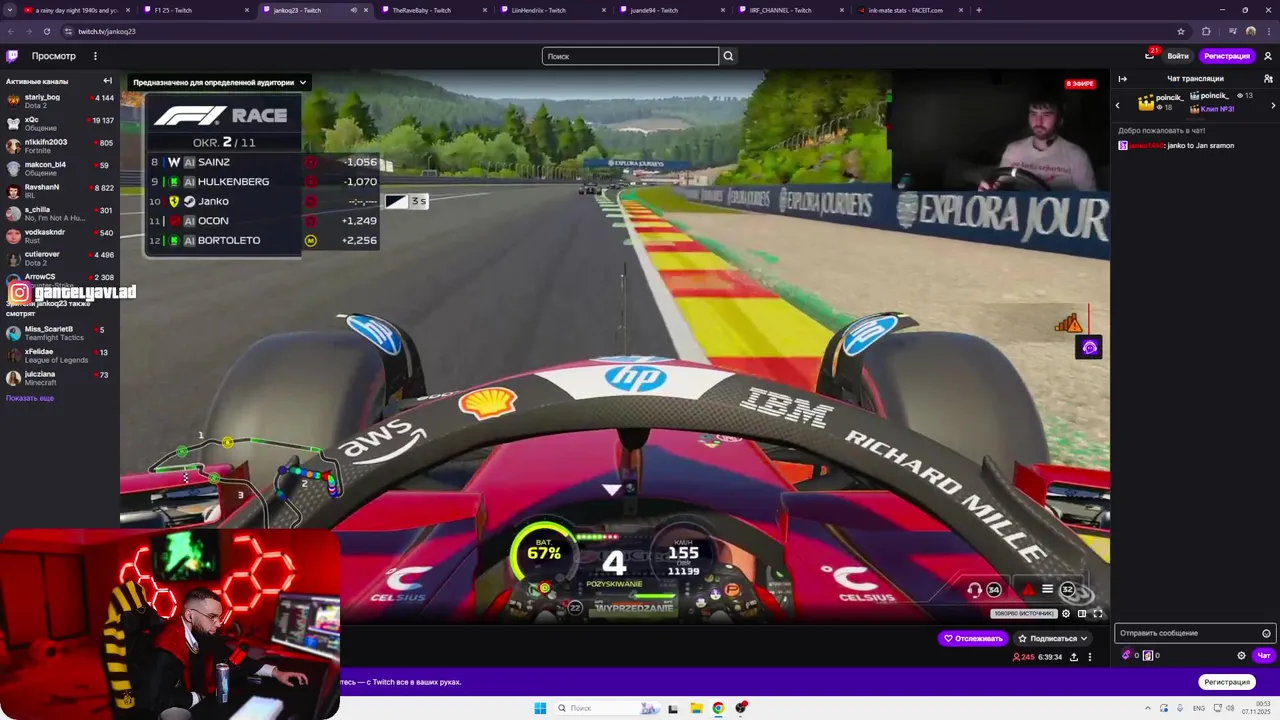Toggle theatre mode in player
This screenshot has height=720, width=1280.
pyautogui.click(x=1082, y=613)
